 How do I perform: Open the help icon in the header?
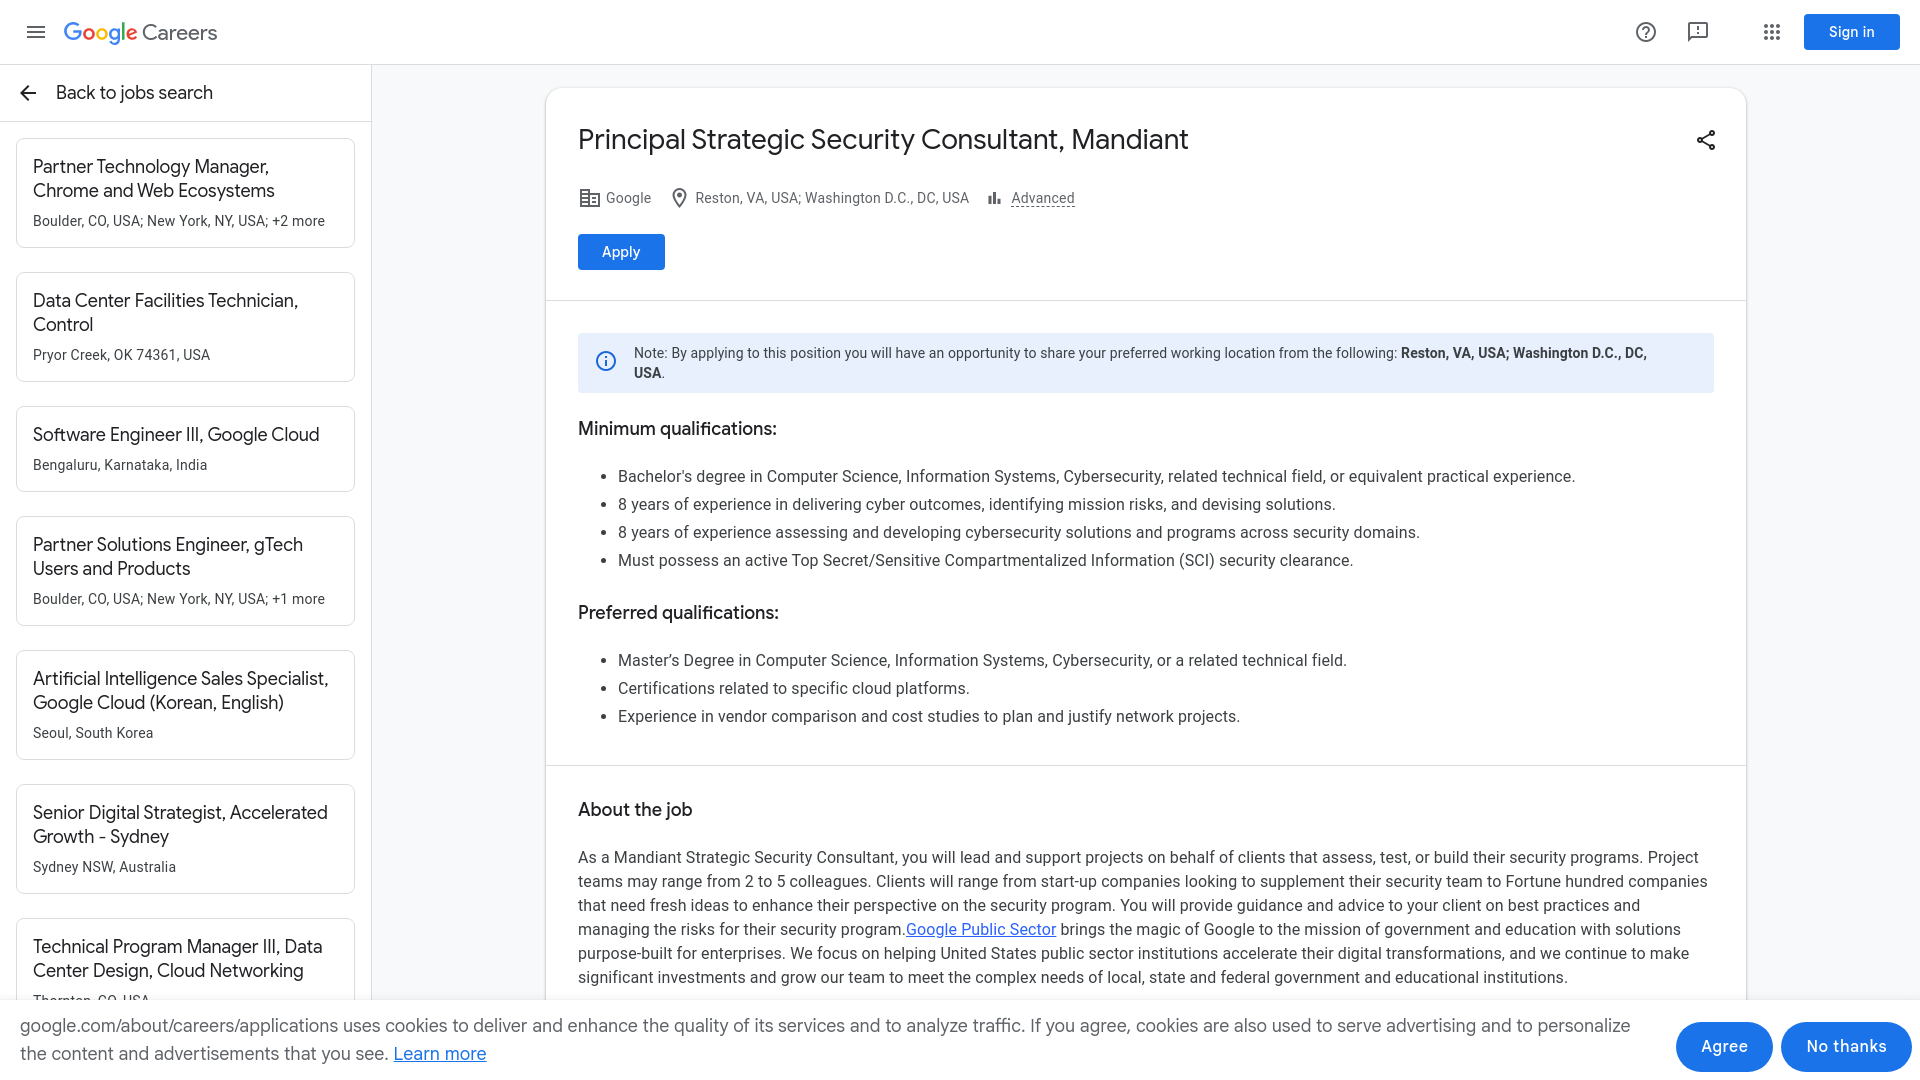tap(1646, 32)
